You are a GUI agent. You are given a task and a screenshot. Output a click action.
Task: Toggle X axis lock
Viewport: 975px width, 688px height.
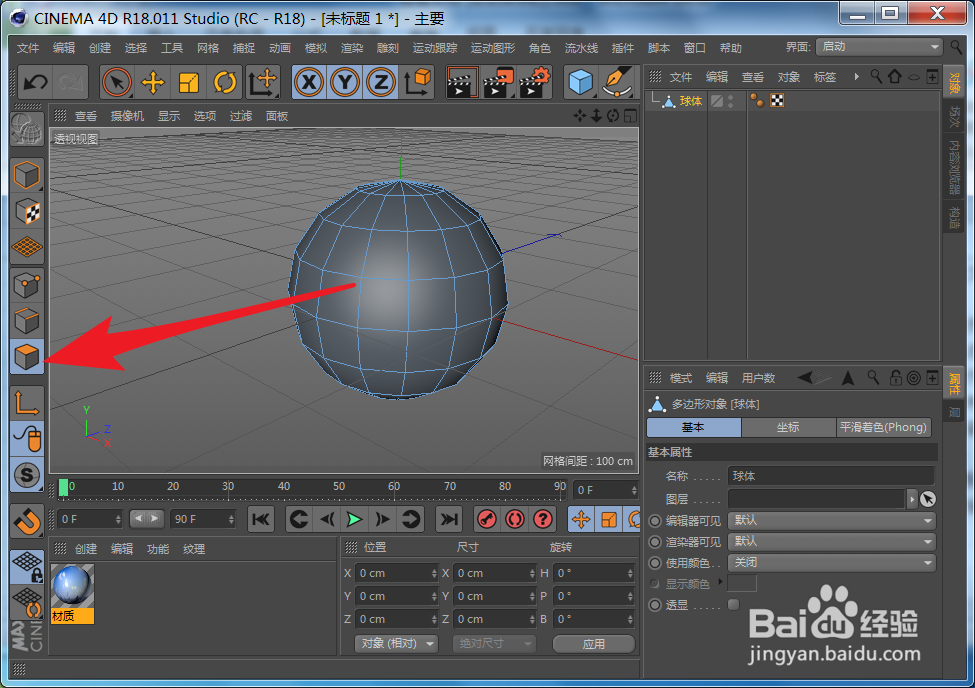tap(309, 82)
